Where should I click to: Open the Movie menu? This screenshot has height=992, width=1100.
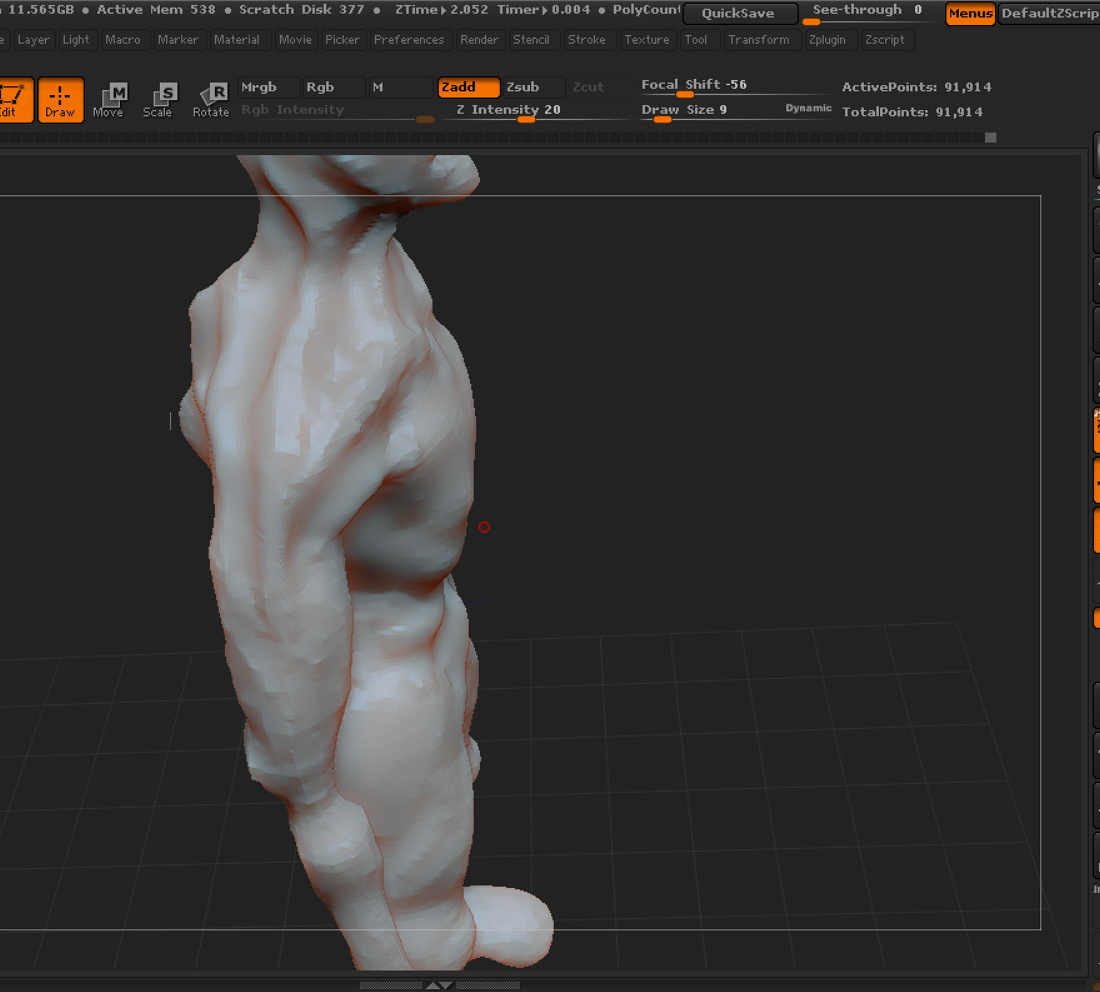pos(295,40)
